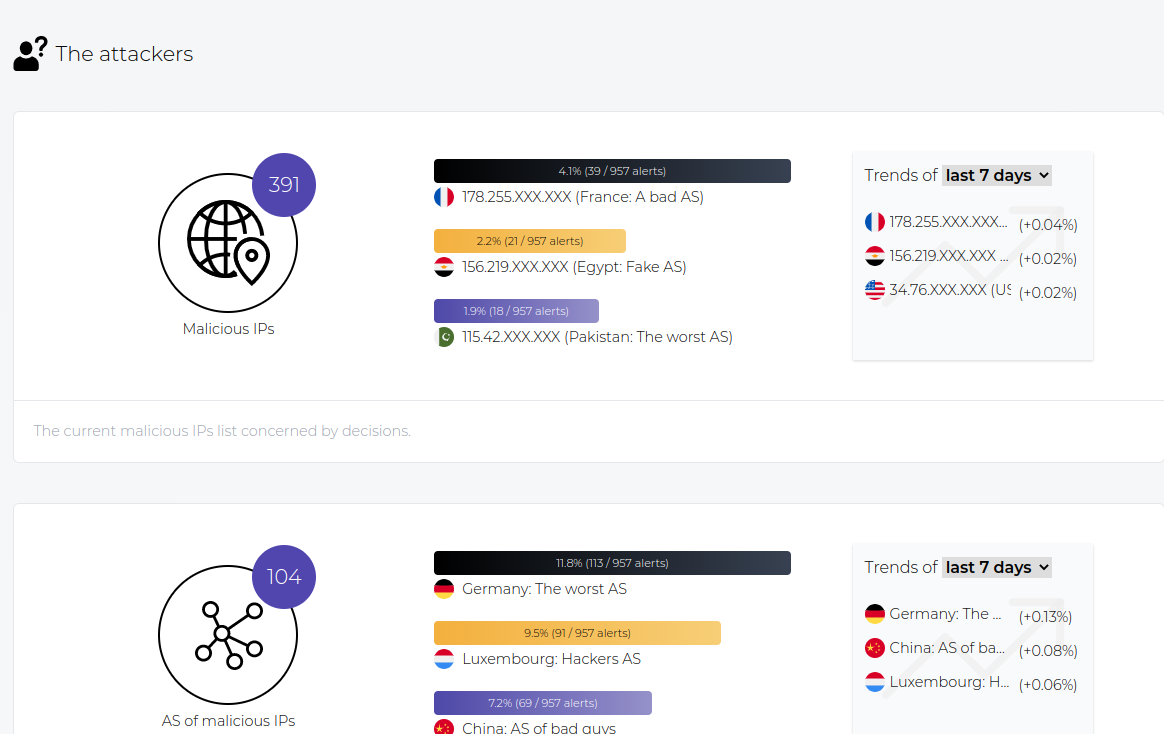Click the China flag in the lower trends panel
1164x734 pixels.
[875, 647]
